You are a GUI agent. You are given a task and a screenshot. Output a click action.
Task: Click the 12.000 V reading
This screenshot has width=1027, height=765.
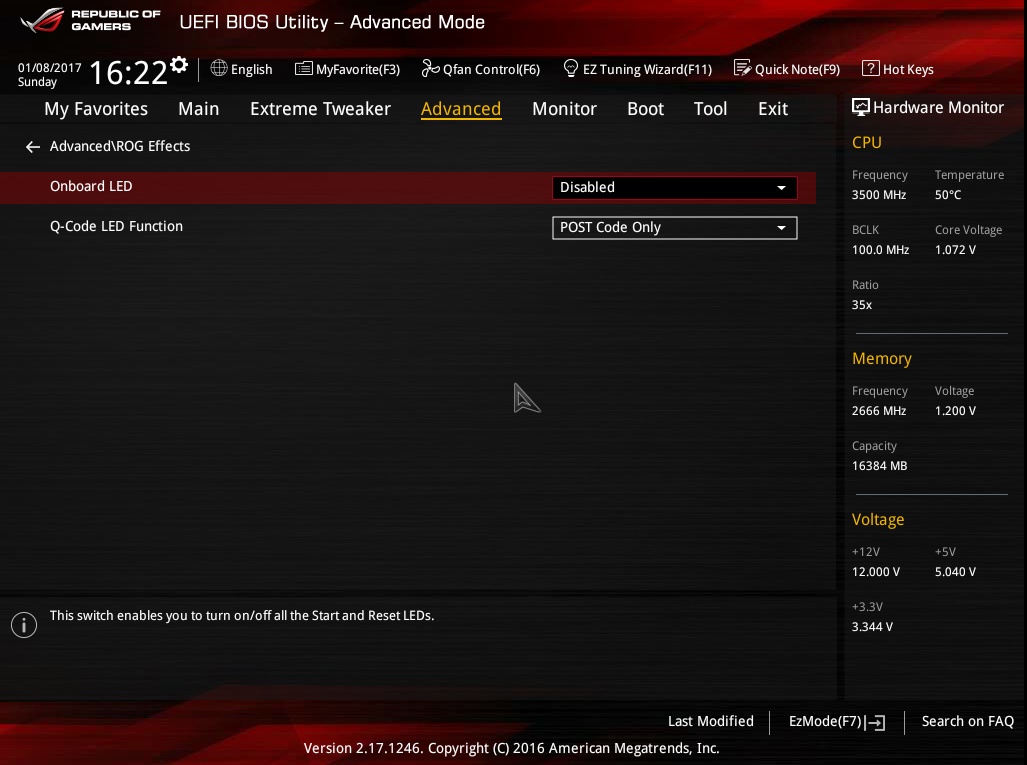876,572
